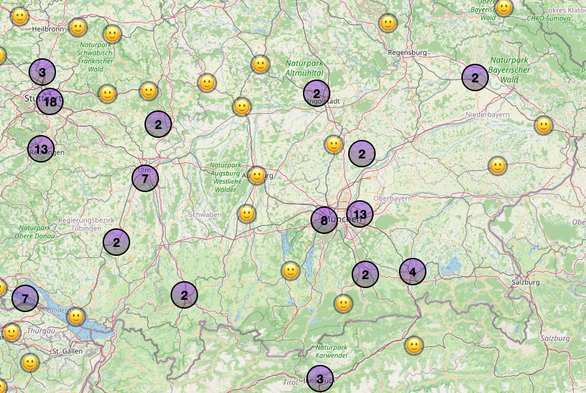Expand the 2 cluster just above Oberbayern label
Image resolution: width=586 pixels, height=393 pixels.
[x=362, y=153]
